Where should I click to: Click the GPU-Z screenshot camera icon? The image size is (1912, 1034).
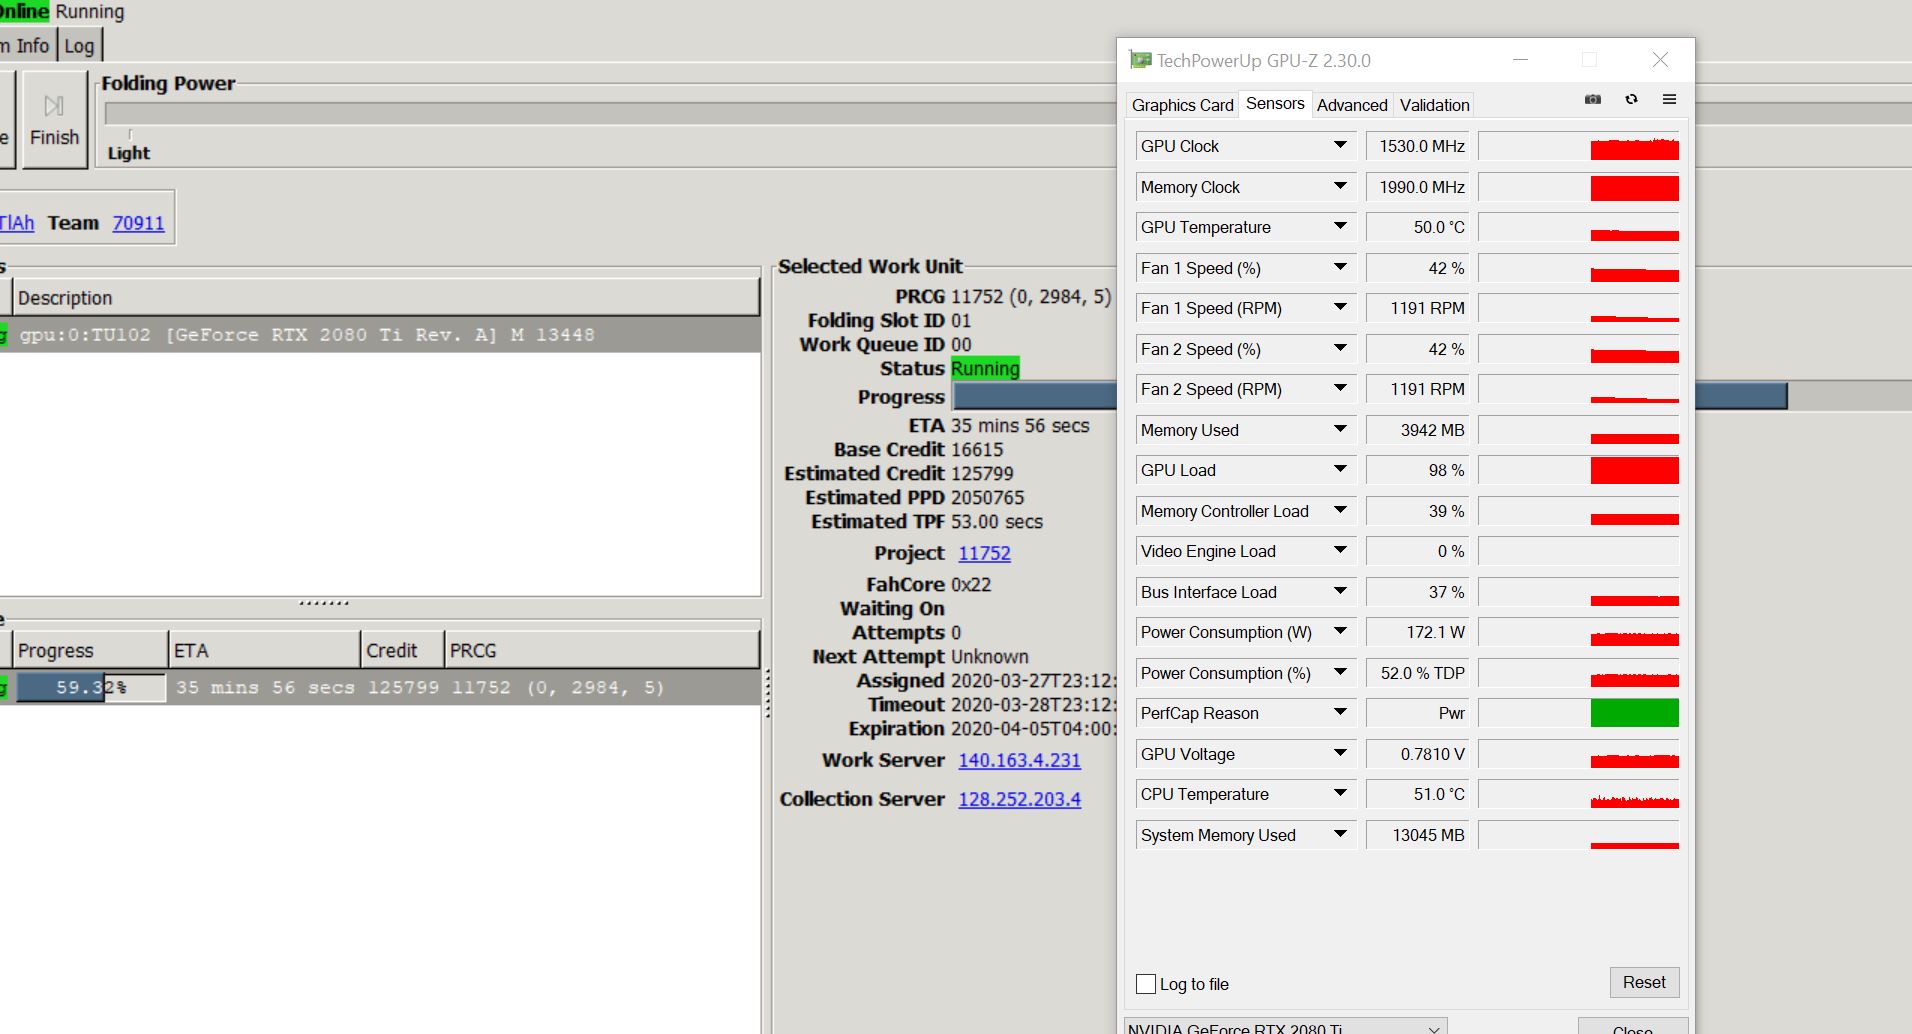pos(1593,99)
